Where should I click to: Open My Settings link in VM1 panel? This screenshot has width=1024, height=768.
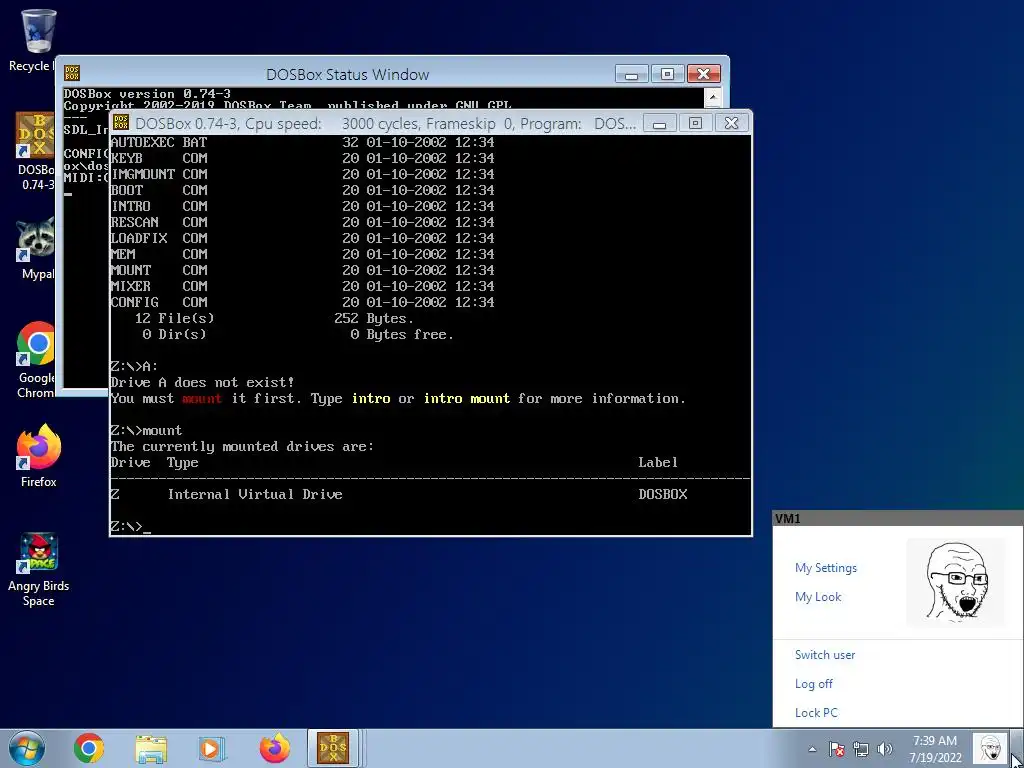click(x=825, y=568)
